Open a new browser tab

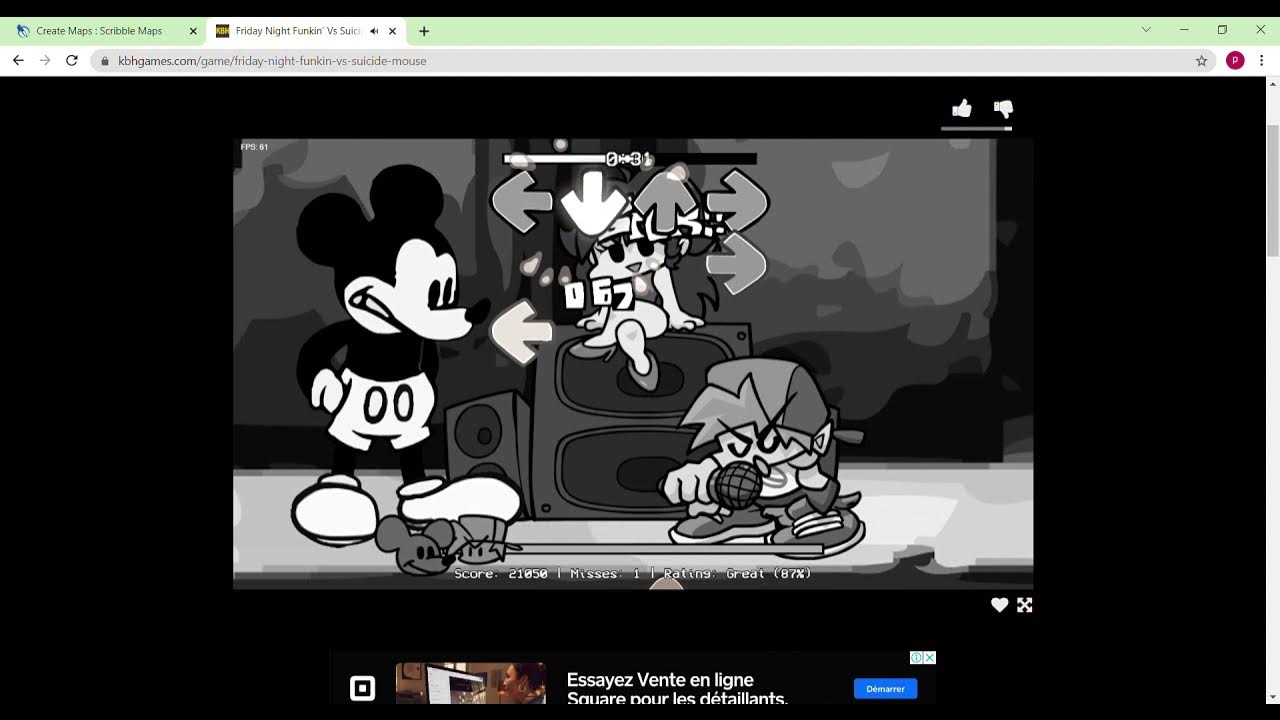[x=424, y=31]
